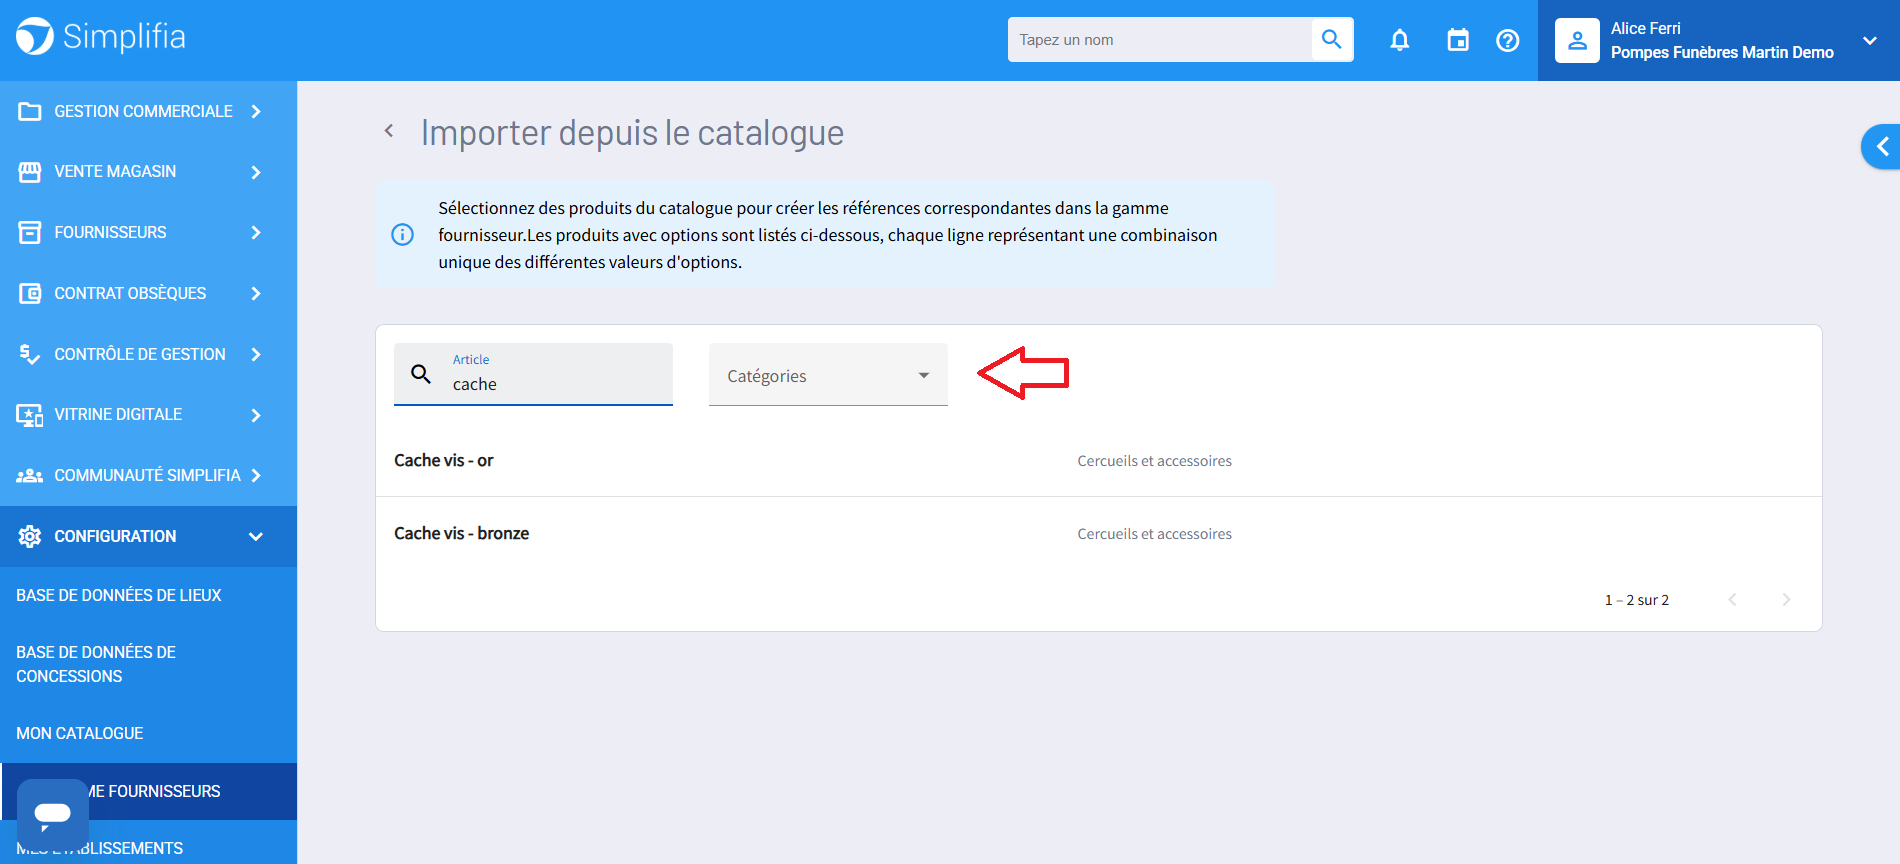Open the Configuration menu
1900x864 pixels.
tap(148, 536)
